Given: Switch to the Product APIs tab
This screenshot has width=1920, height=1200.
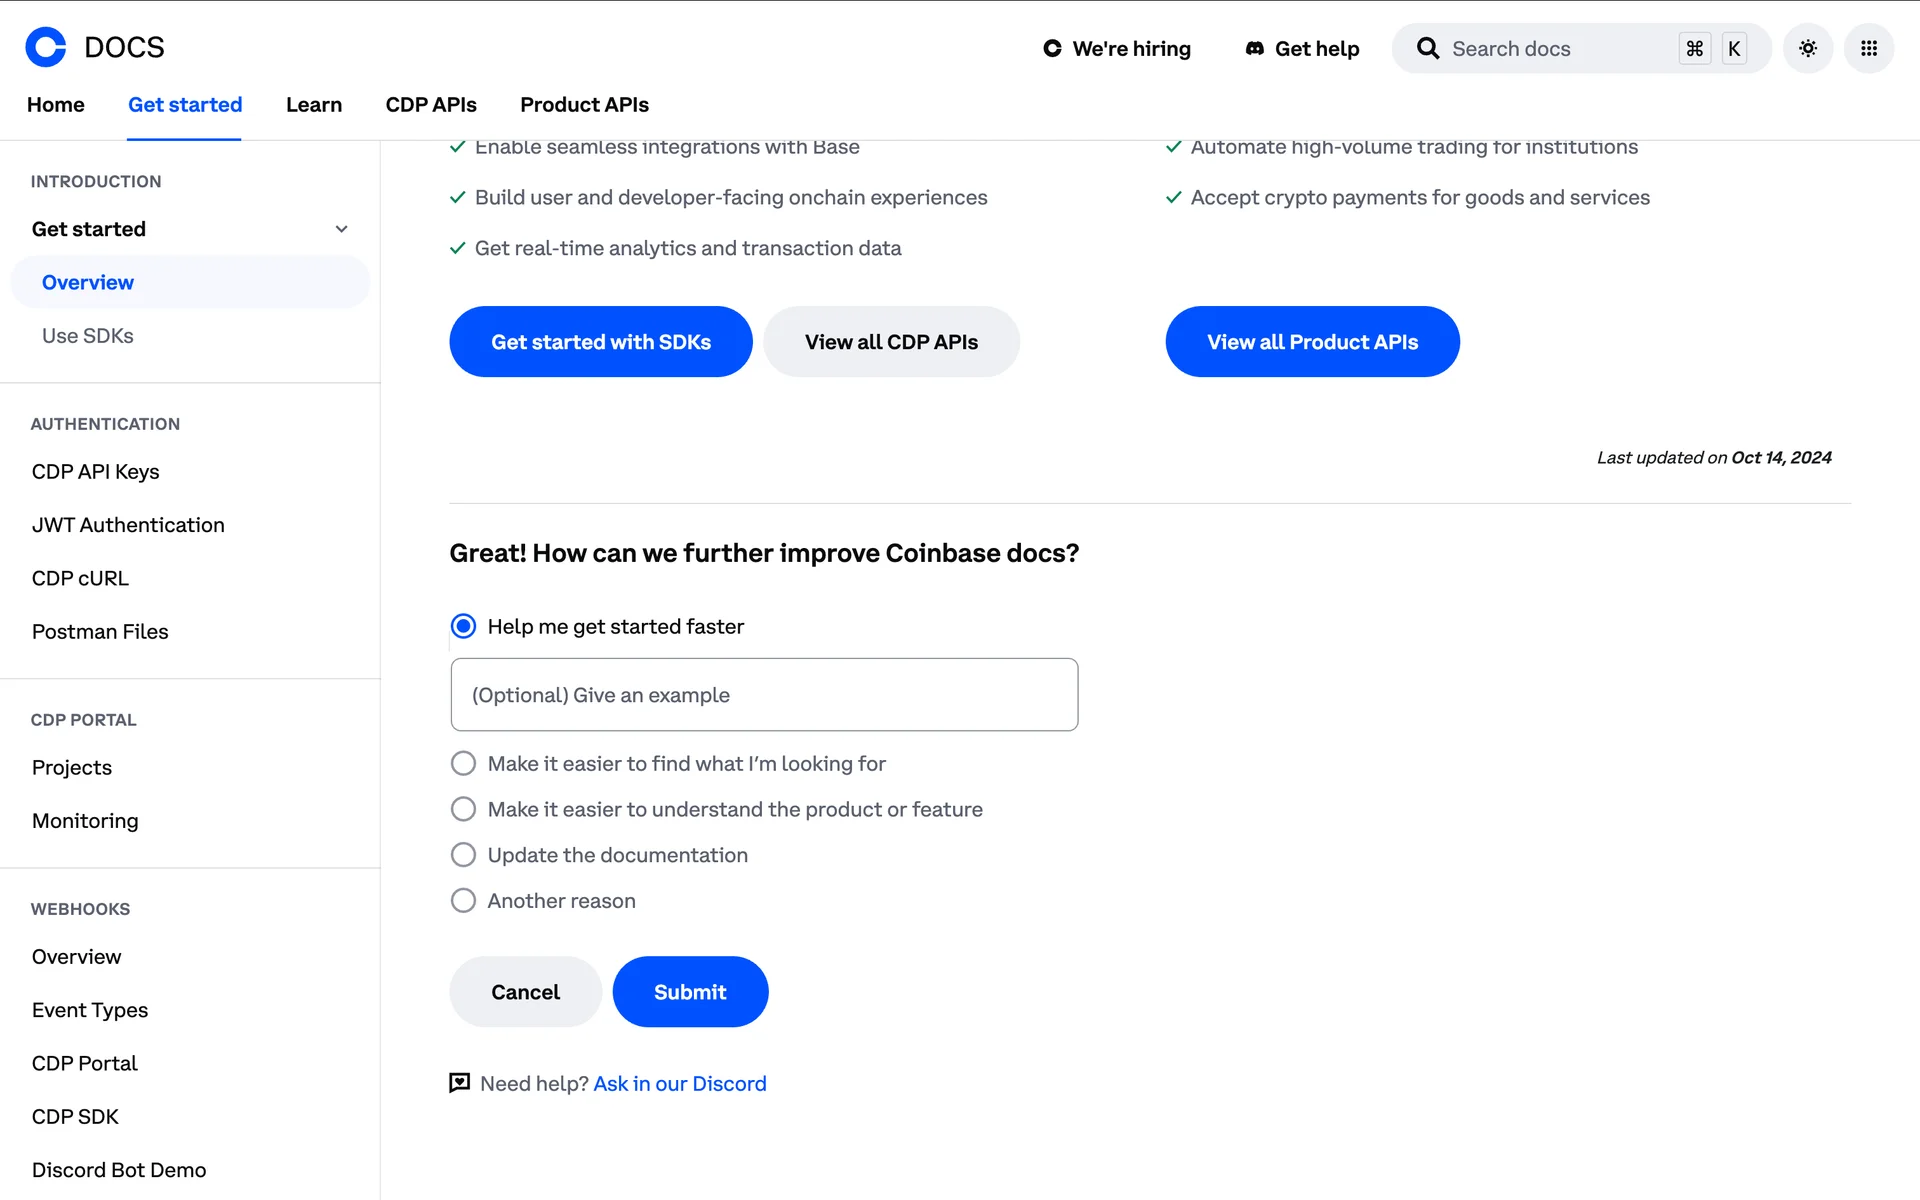Looking at the screenshot, I should pos(584,105).
